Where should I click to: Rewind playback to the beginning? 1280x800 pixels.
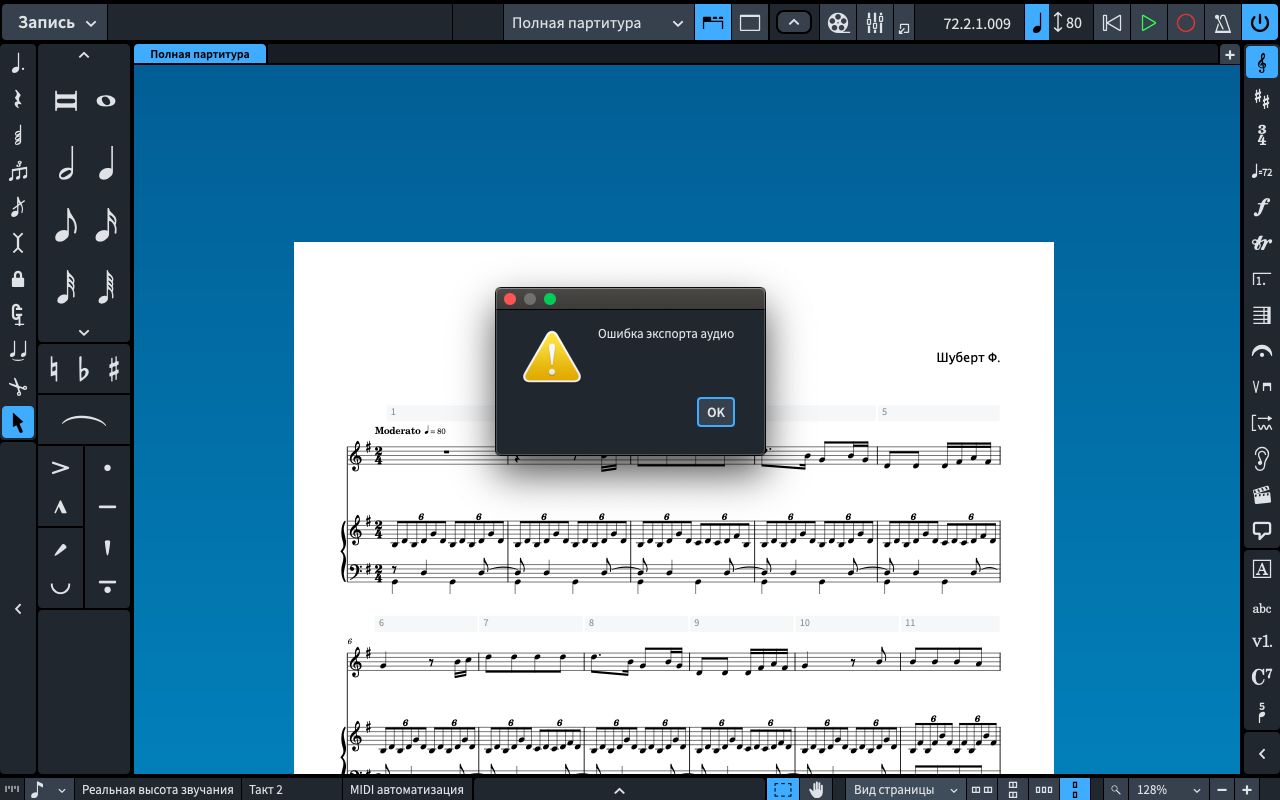tap(1112, 22)
